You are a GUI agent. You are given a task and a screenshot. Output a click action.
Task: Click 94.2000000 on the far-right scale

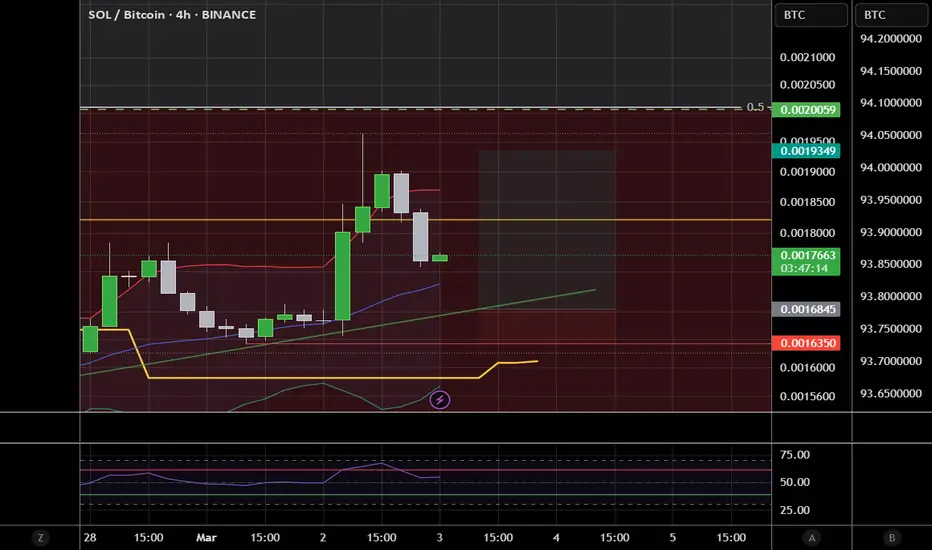coord(891,39)
